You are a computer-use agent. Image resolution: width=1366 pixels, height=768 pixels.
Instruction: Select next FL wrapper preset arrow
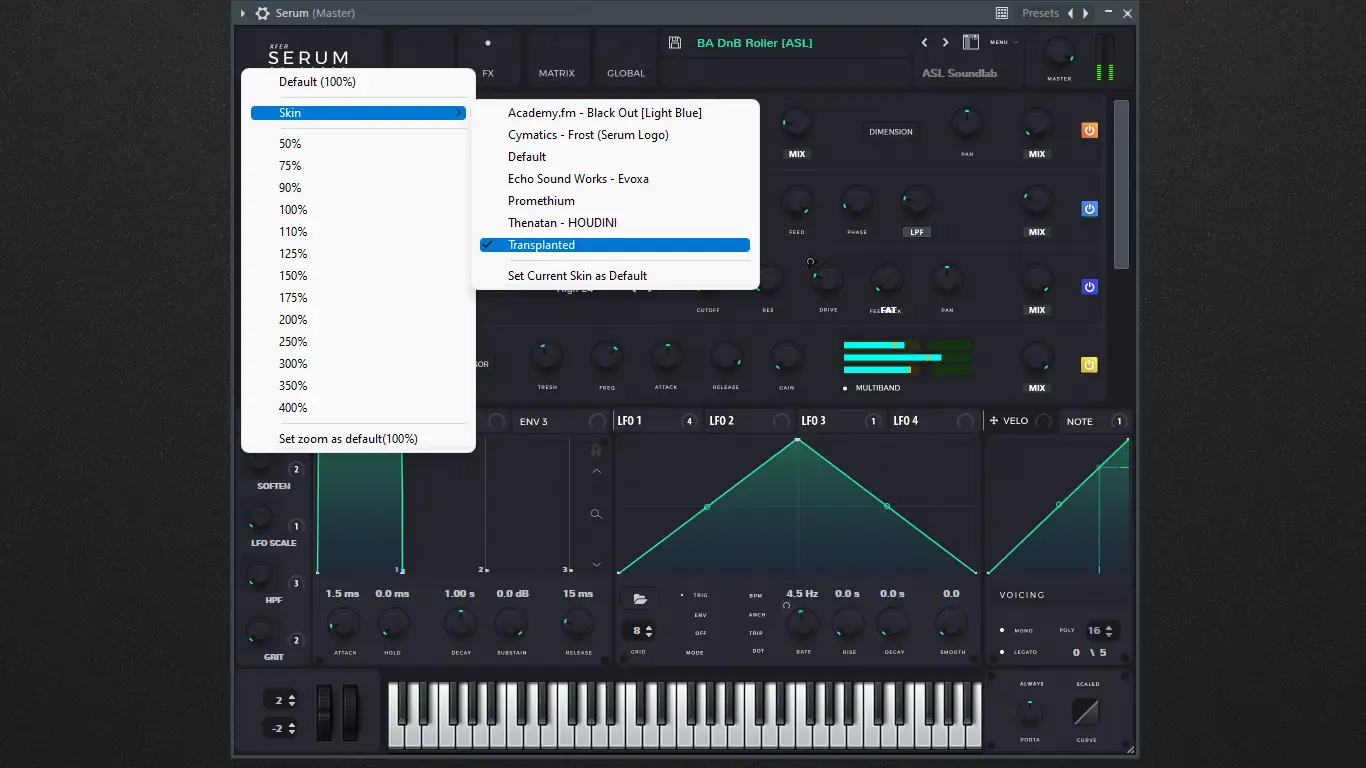(1086, 13)
